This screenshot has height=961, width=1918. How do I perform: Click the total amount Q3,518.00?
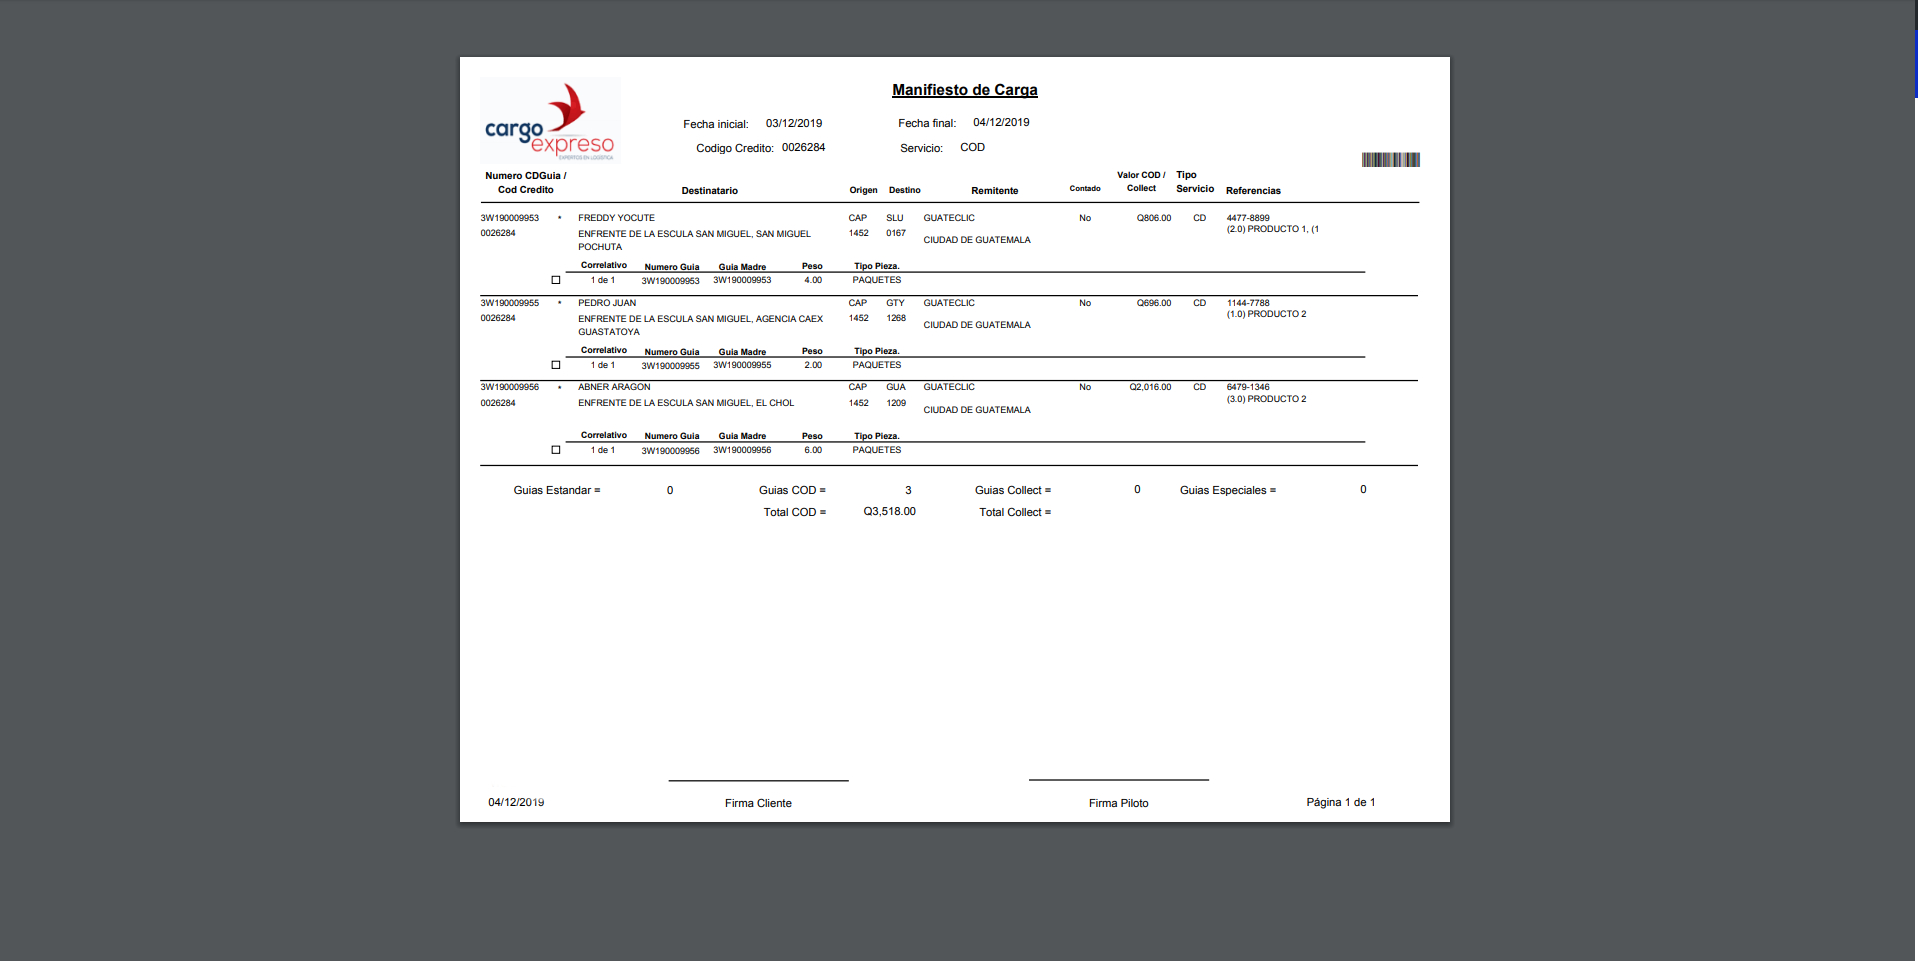point(890,511)
